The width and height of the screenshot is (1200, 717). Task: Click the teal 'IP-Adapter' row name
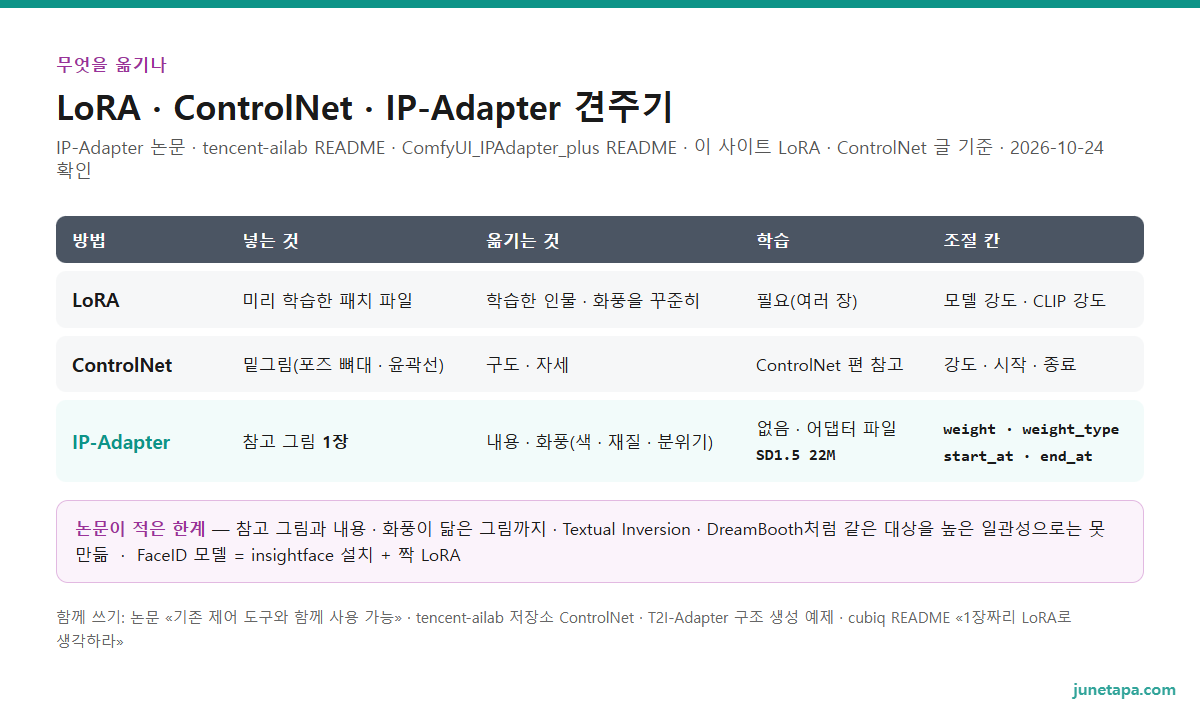121,442
